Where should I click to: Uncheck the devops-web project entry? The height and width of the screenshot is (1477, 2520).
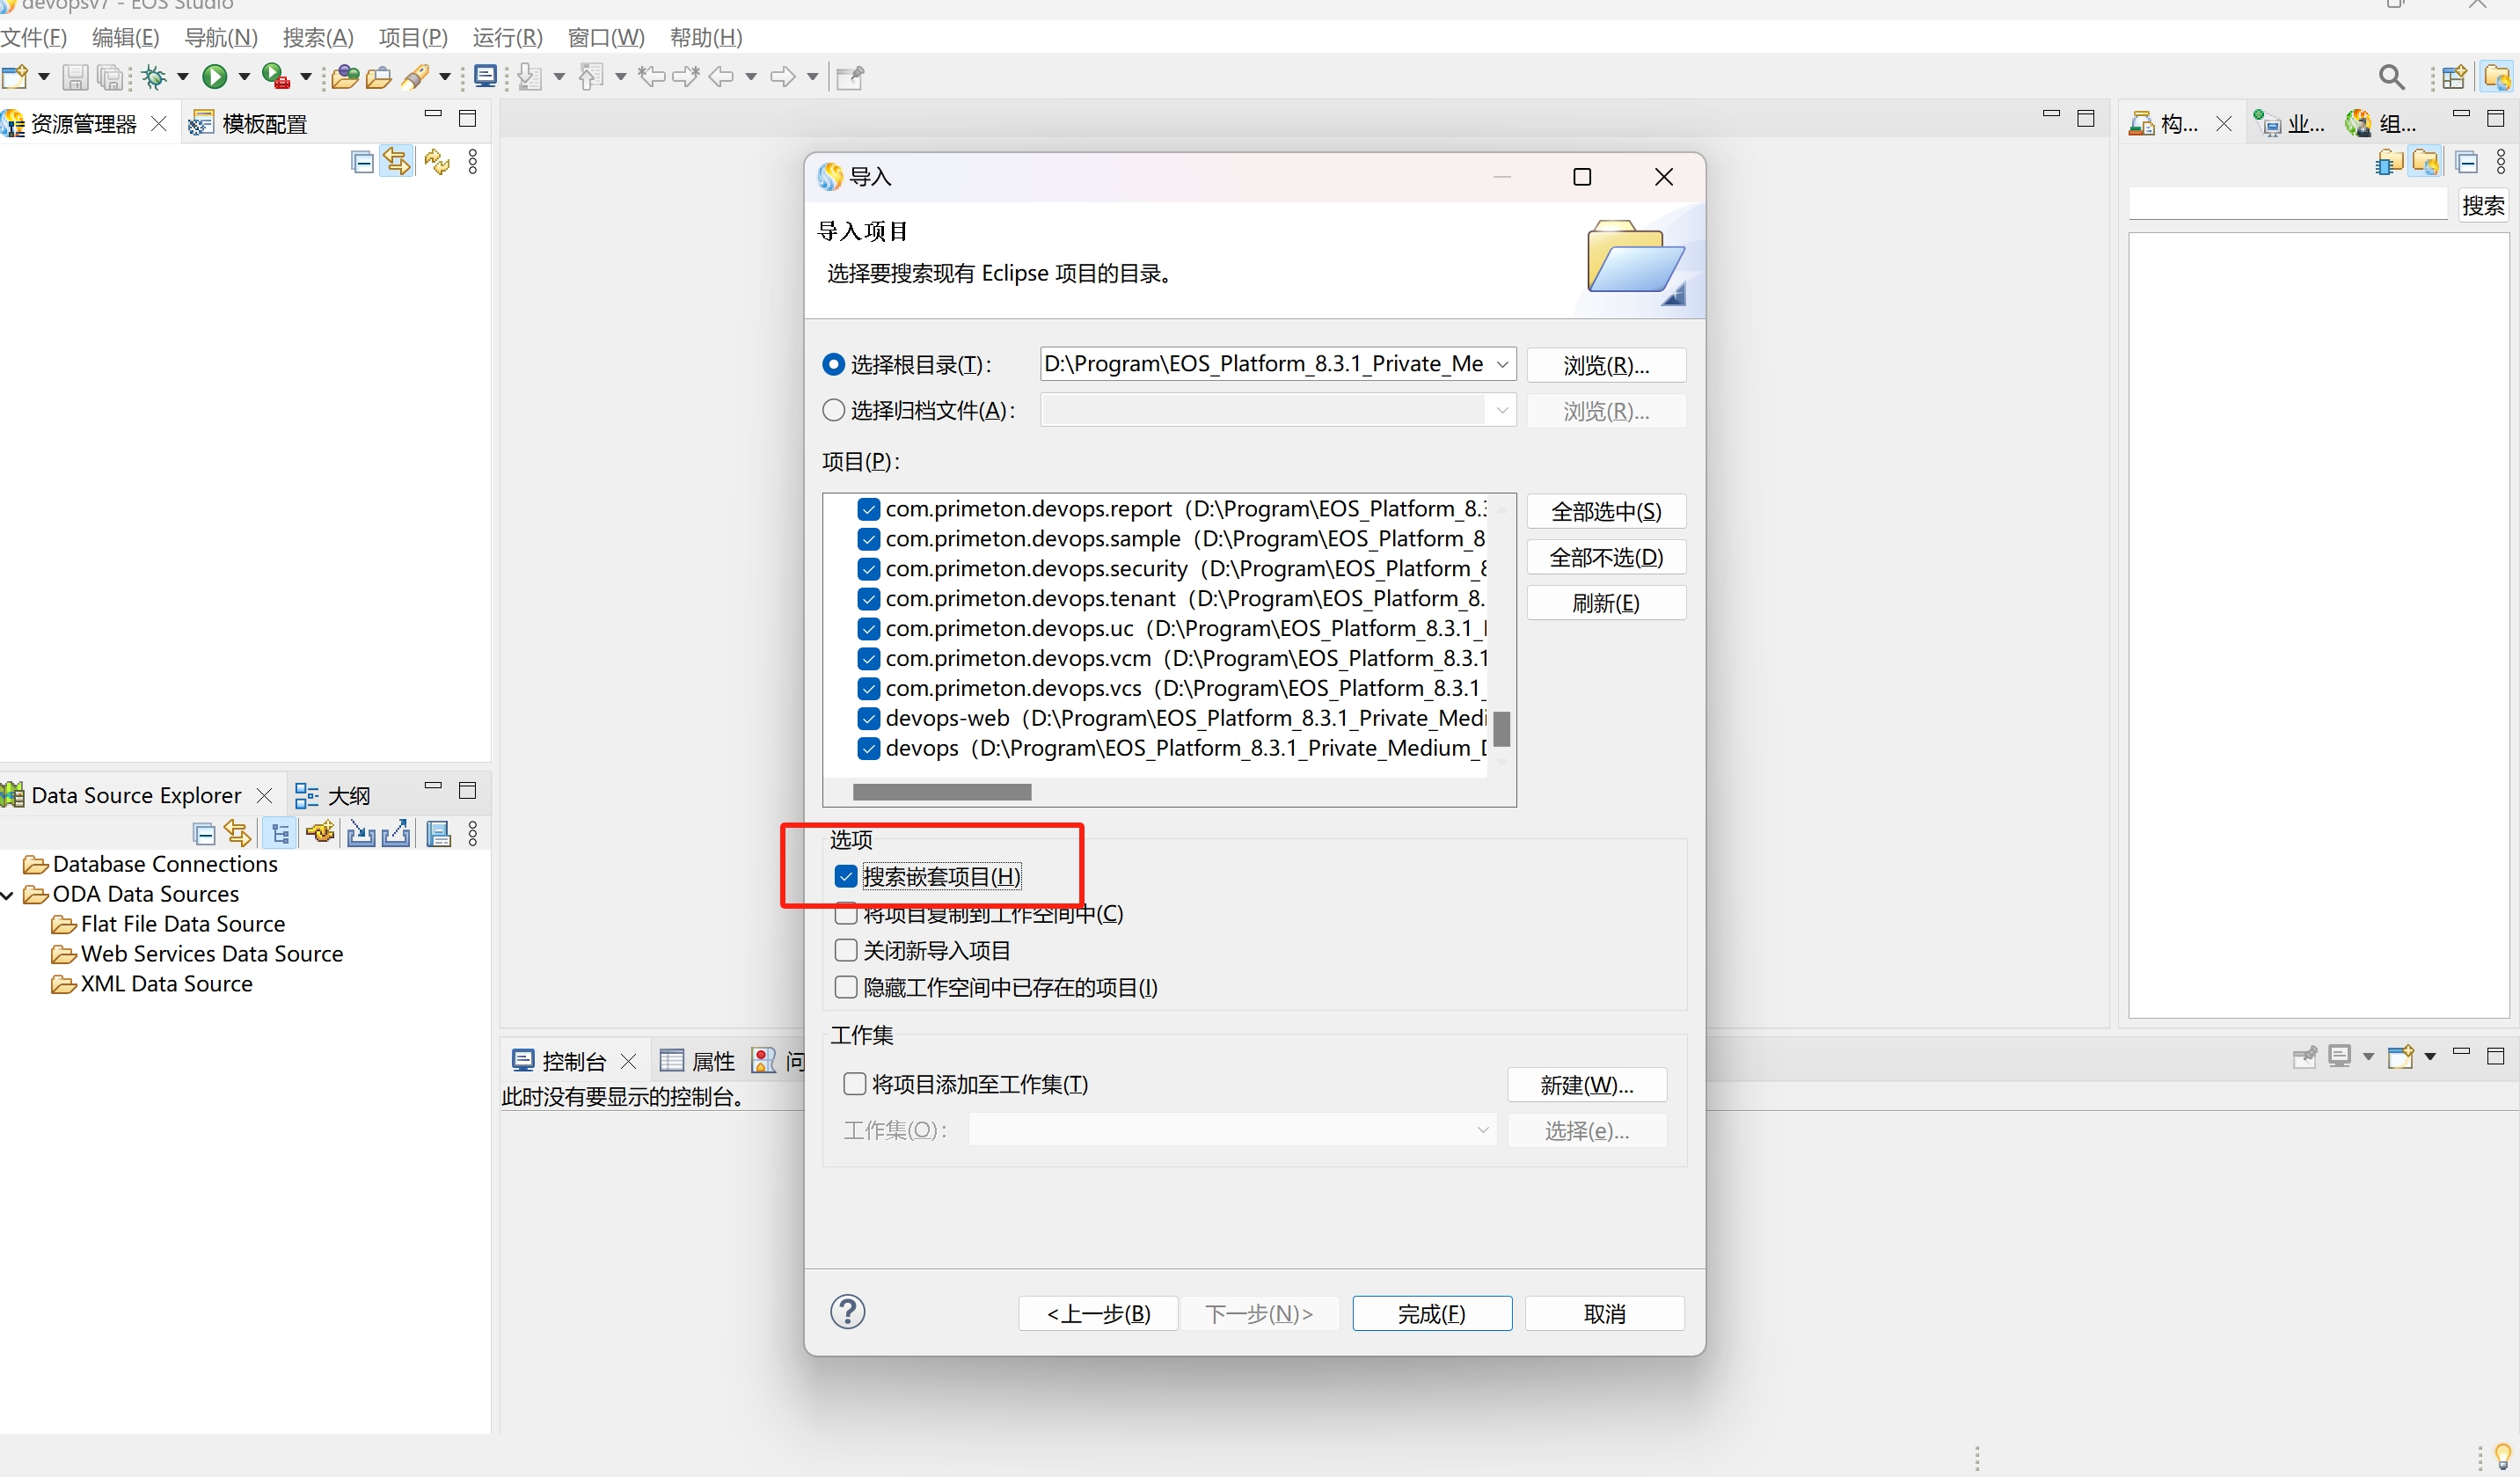click(869, 718)
